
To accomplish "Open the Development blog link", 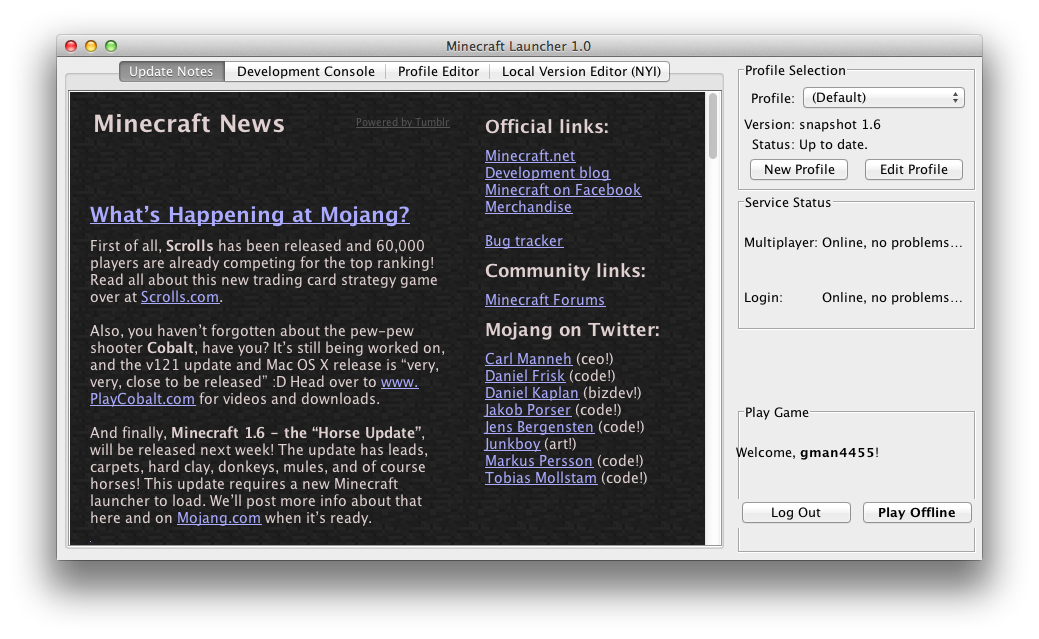I will pyautogui.click(x=547, y=173).
